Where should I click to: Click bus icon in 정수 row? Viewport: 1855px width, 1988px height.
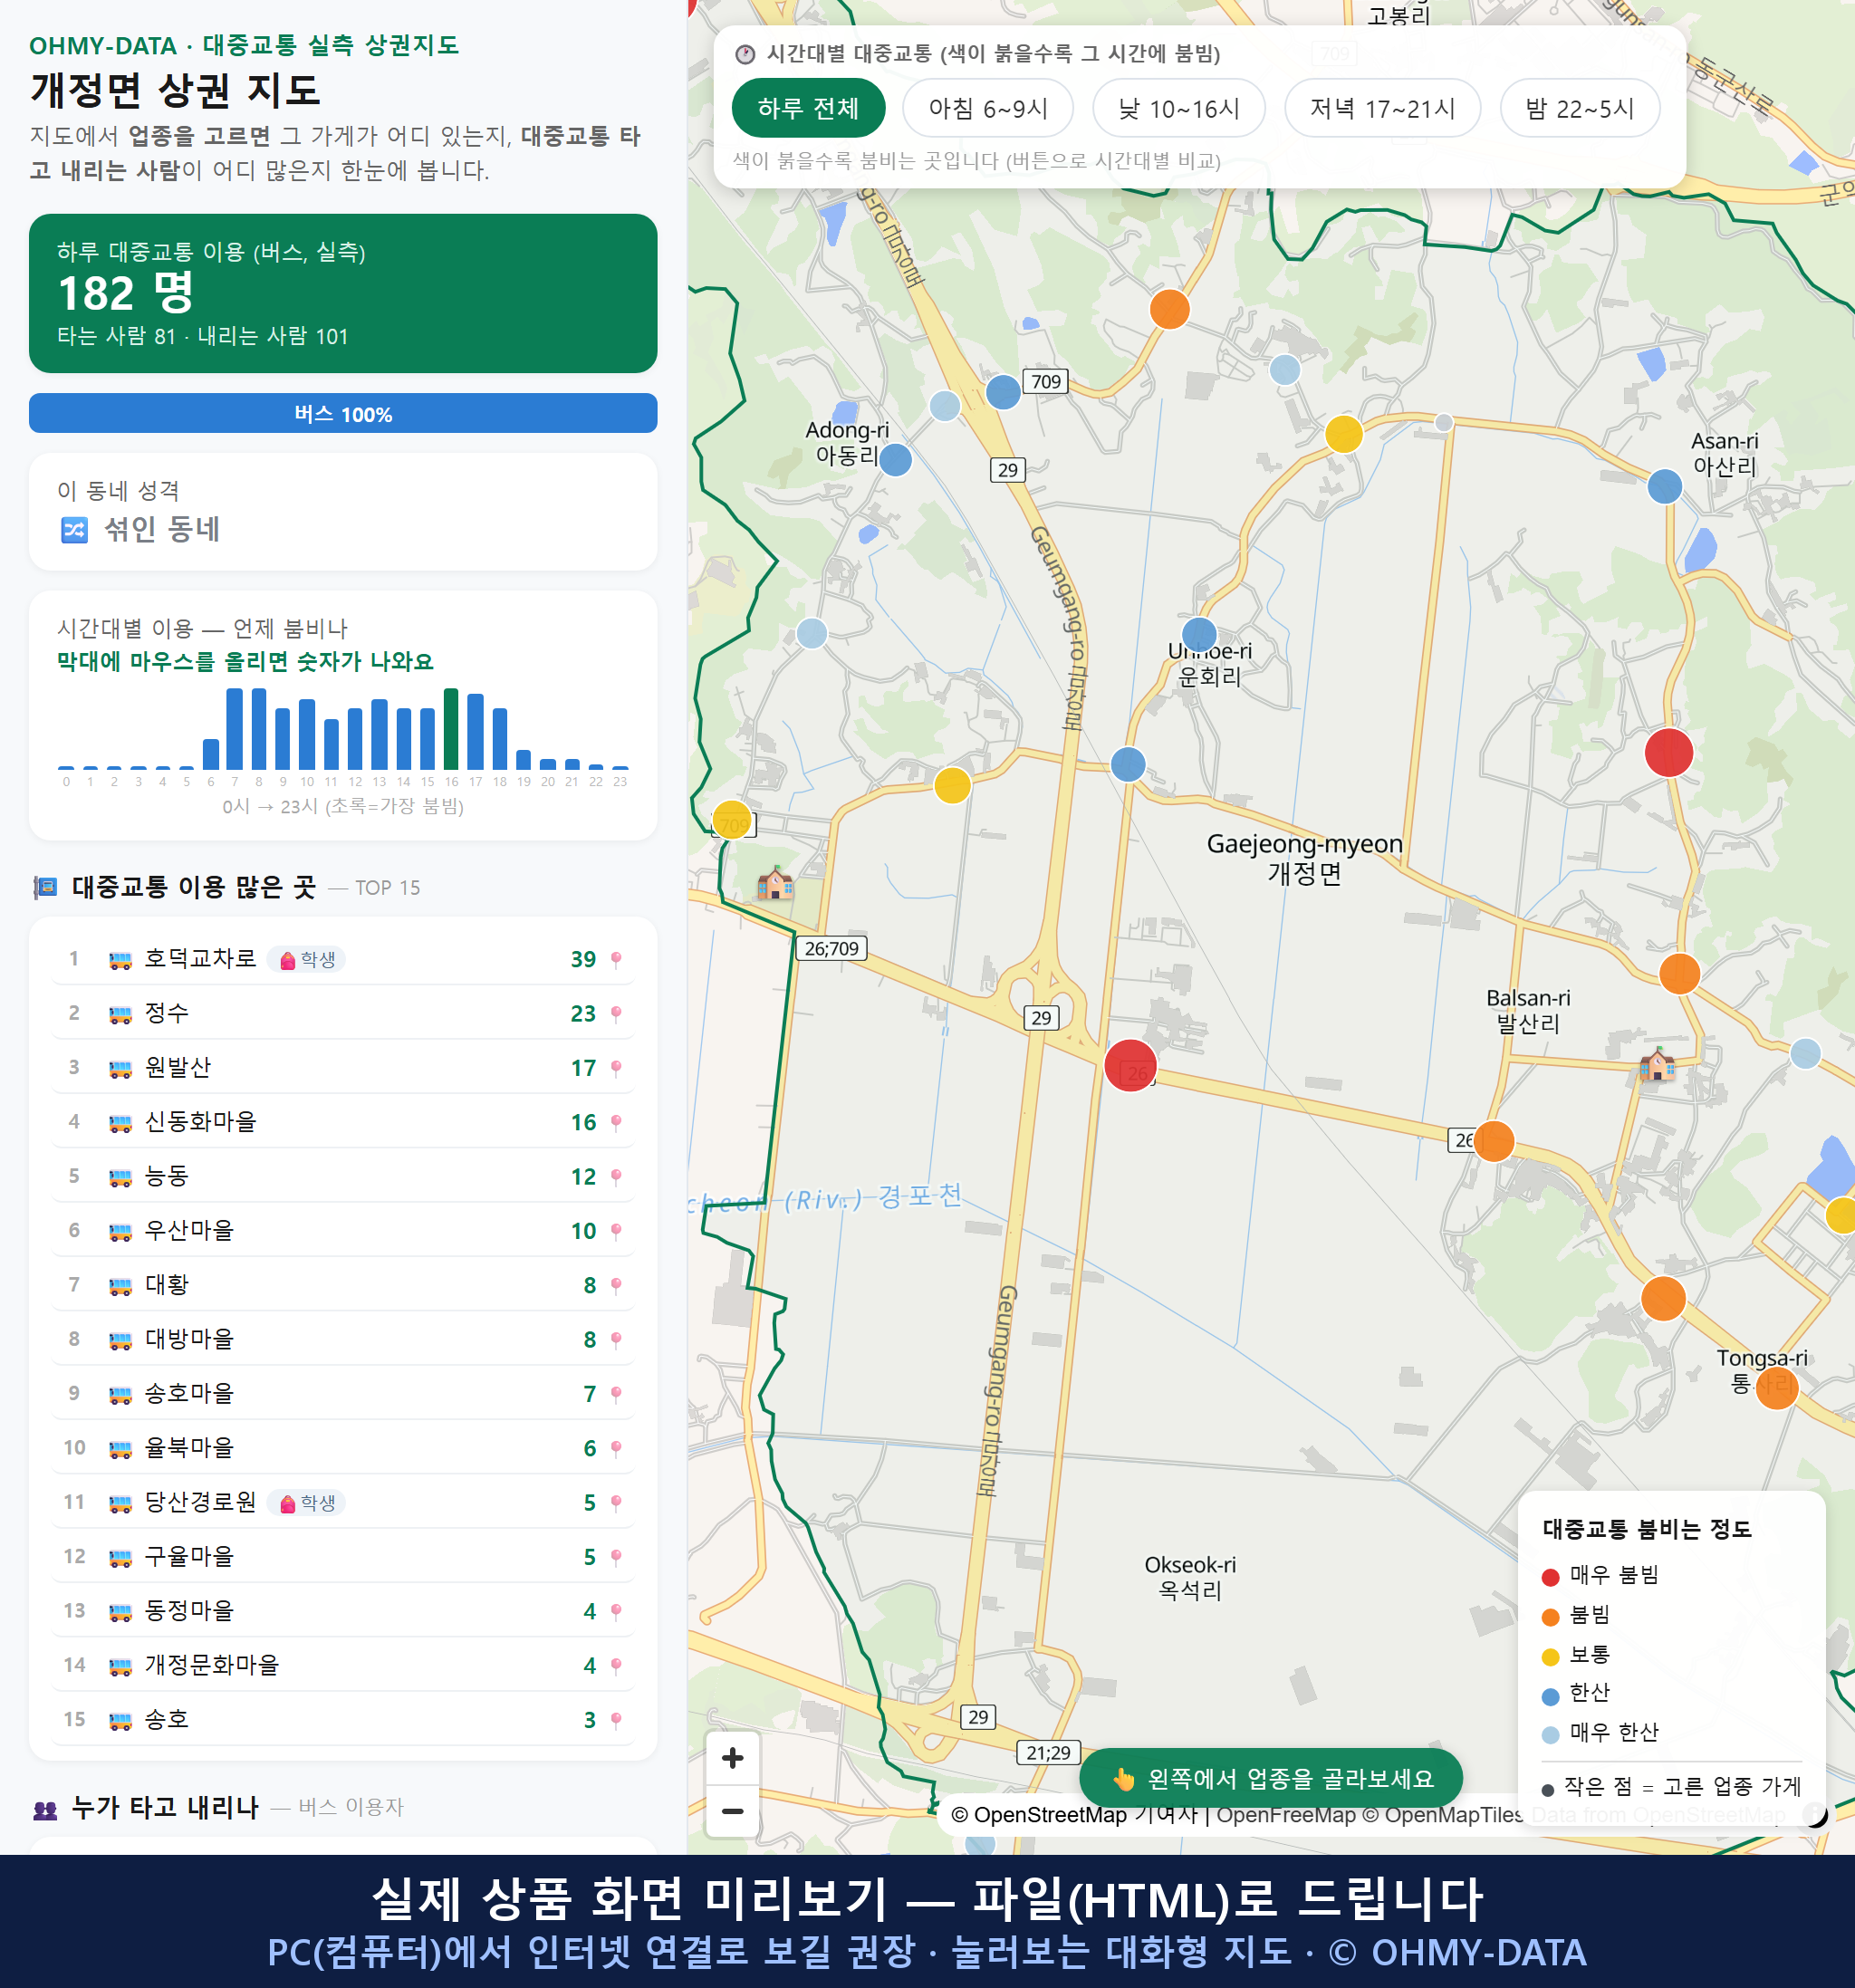tap(120, 1015)
